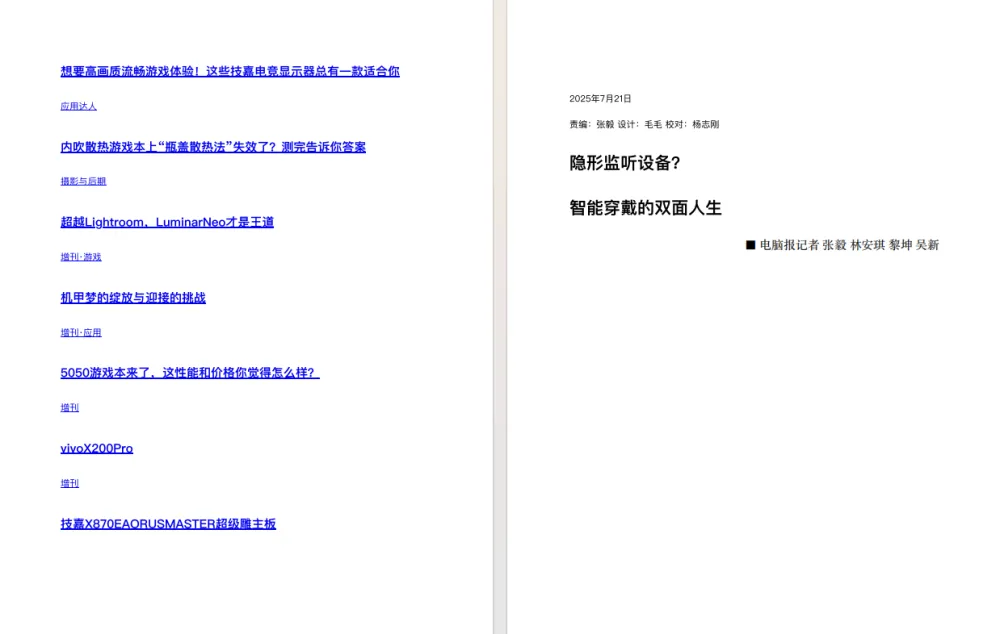Open the 技嘉X870EAORUSMASTER 超级雕主板 article
Screen dimensions: 1000x634
[170, 523]
